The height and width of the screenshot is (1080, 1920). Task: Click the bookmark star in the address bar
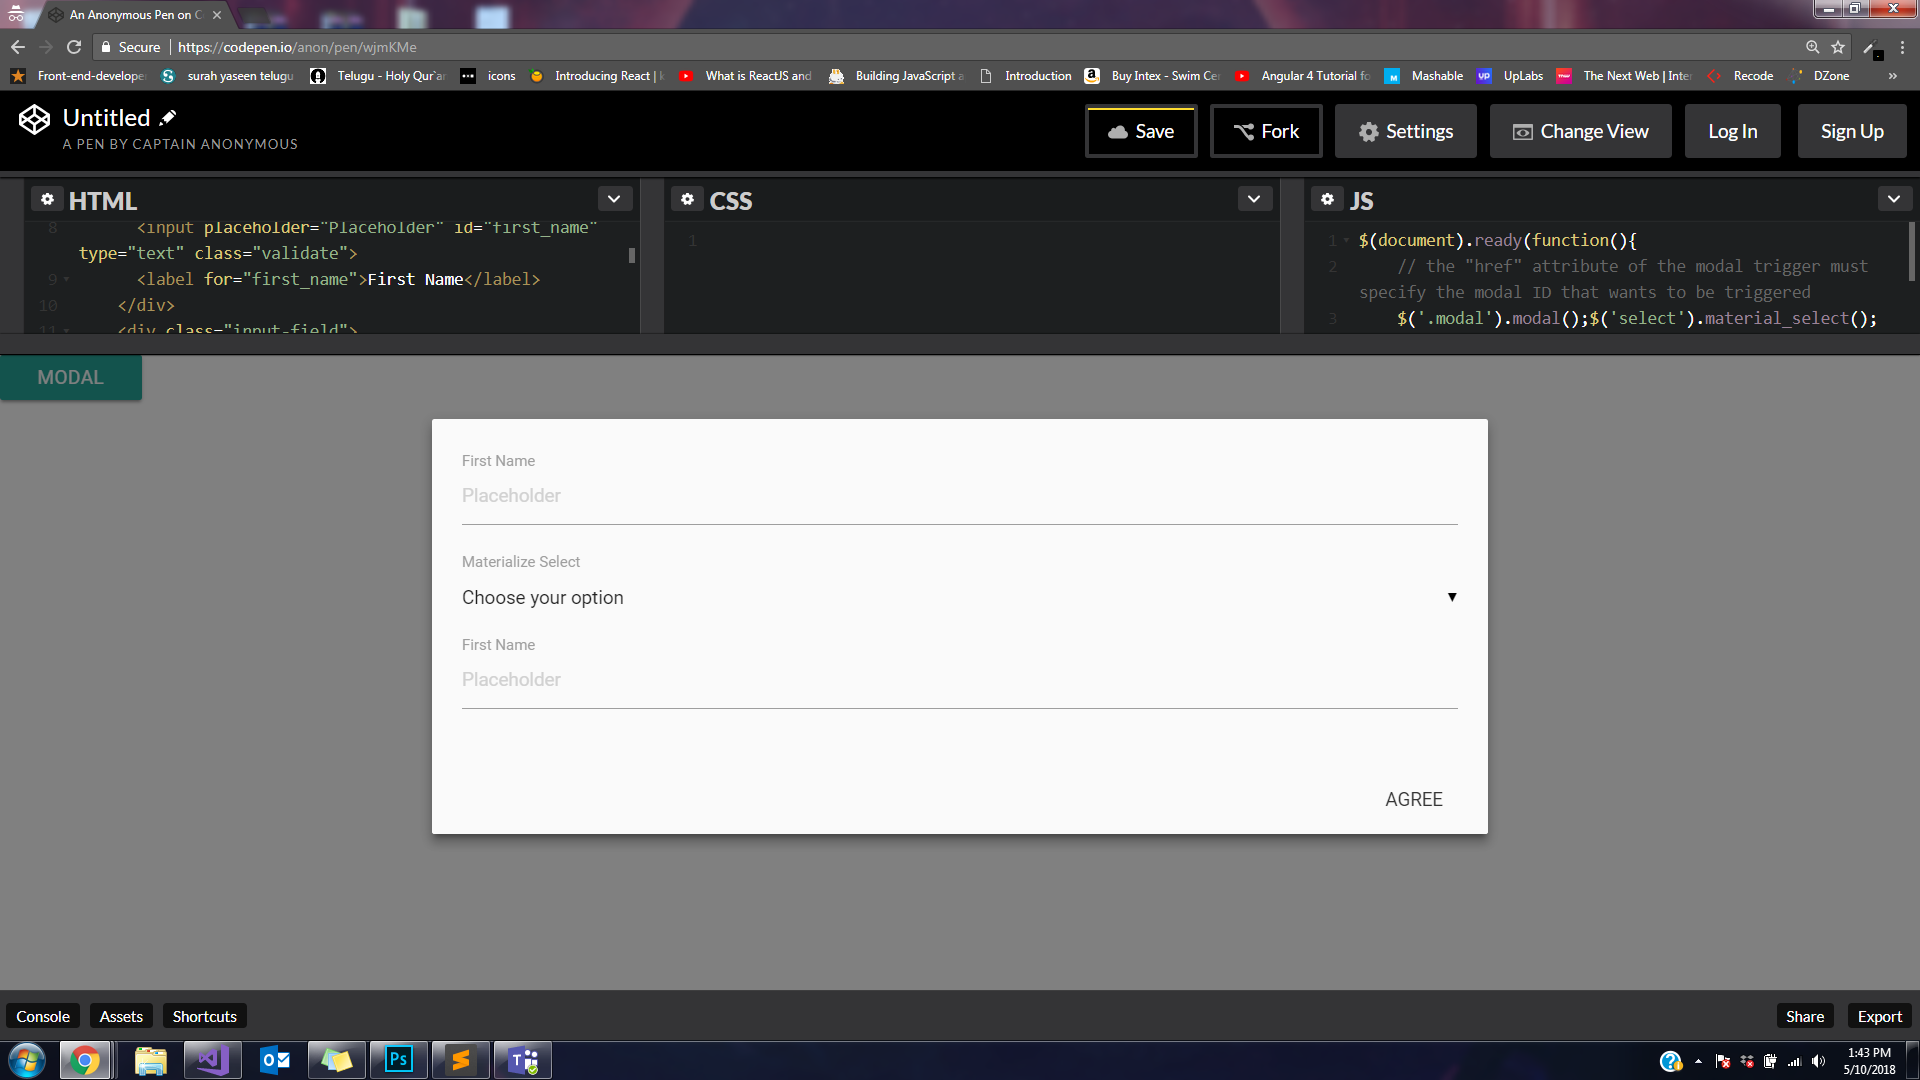[1839, 47]
